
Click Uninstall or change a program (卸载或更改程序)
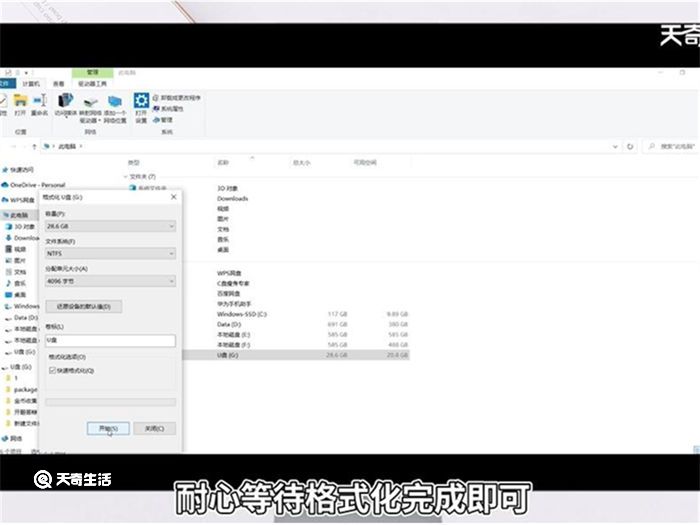(177, 97)
